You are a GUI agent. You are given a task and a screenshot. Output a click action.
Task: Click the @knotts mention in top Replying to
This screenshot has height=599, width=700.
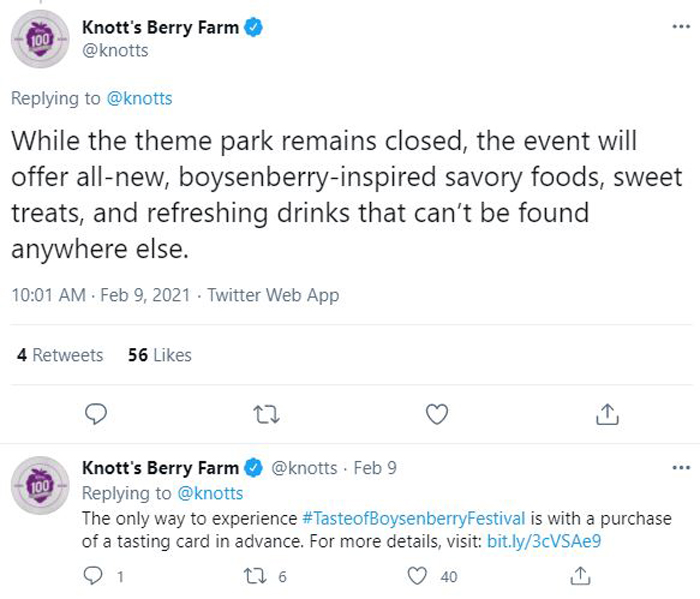click(x=139, y=98)
